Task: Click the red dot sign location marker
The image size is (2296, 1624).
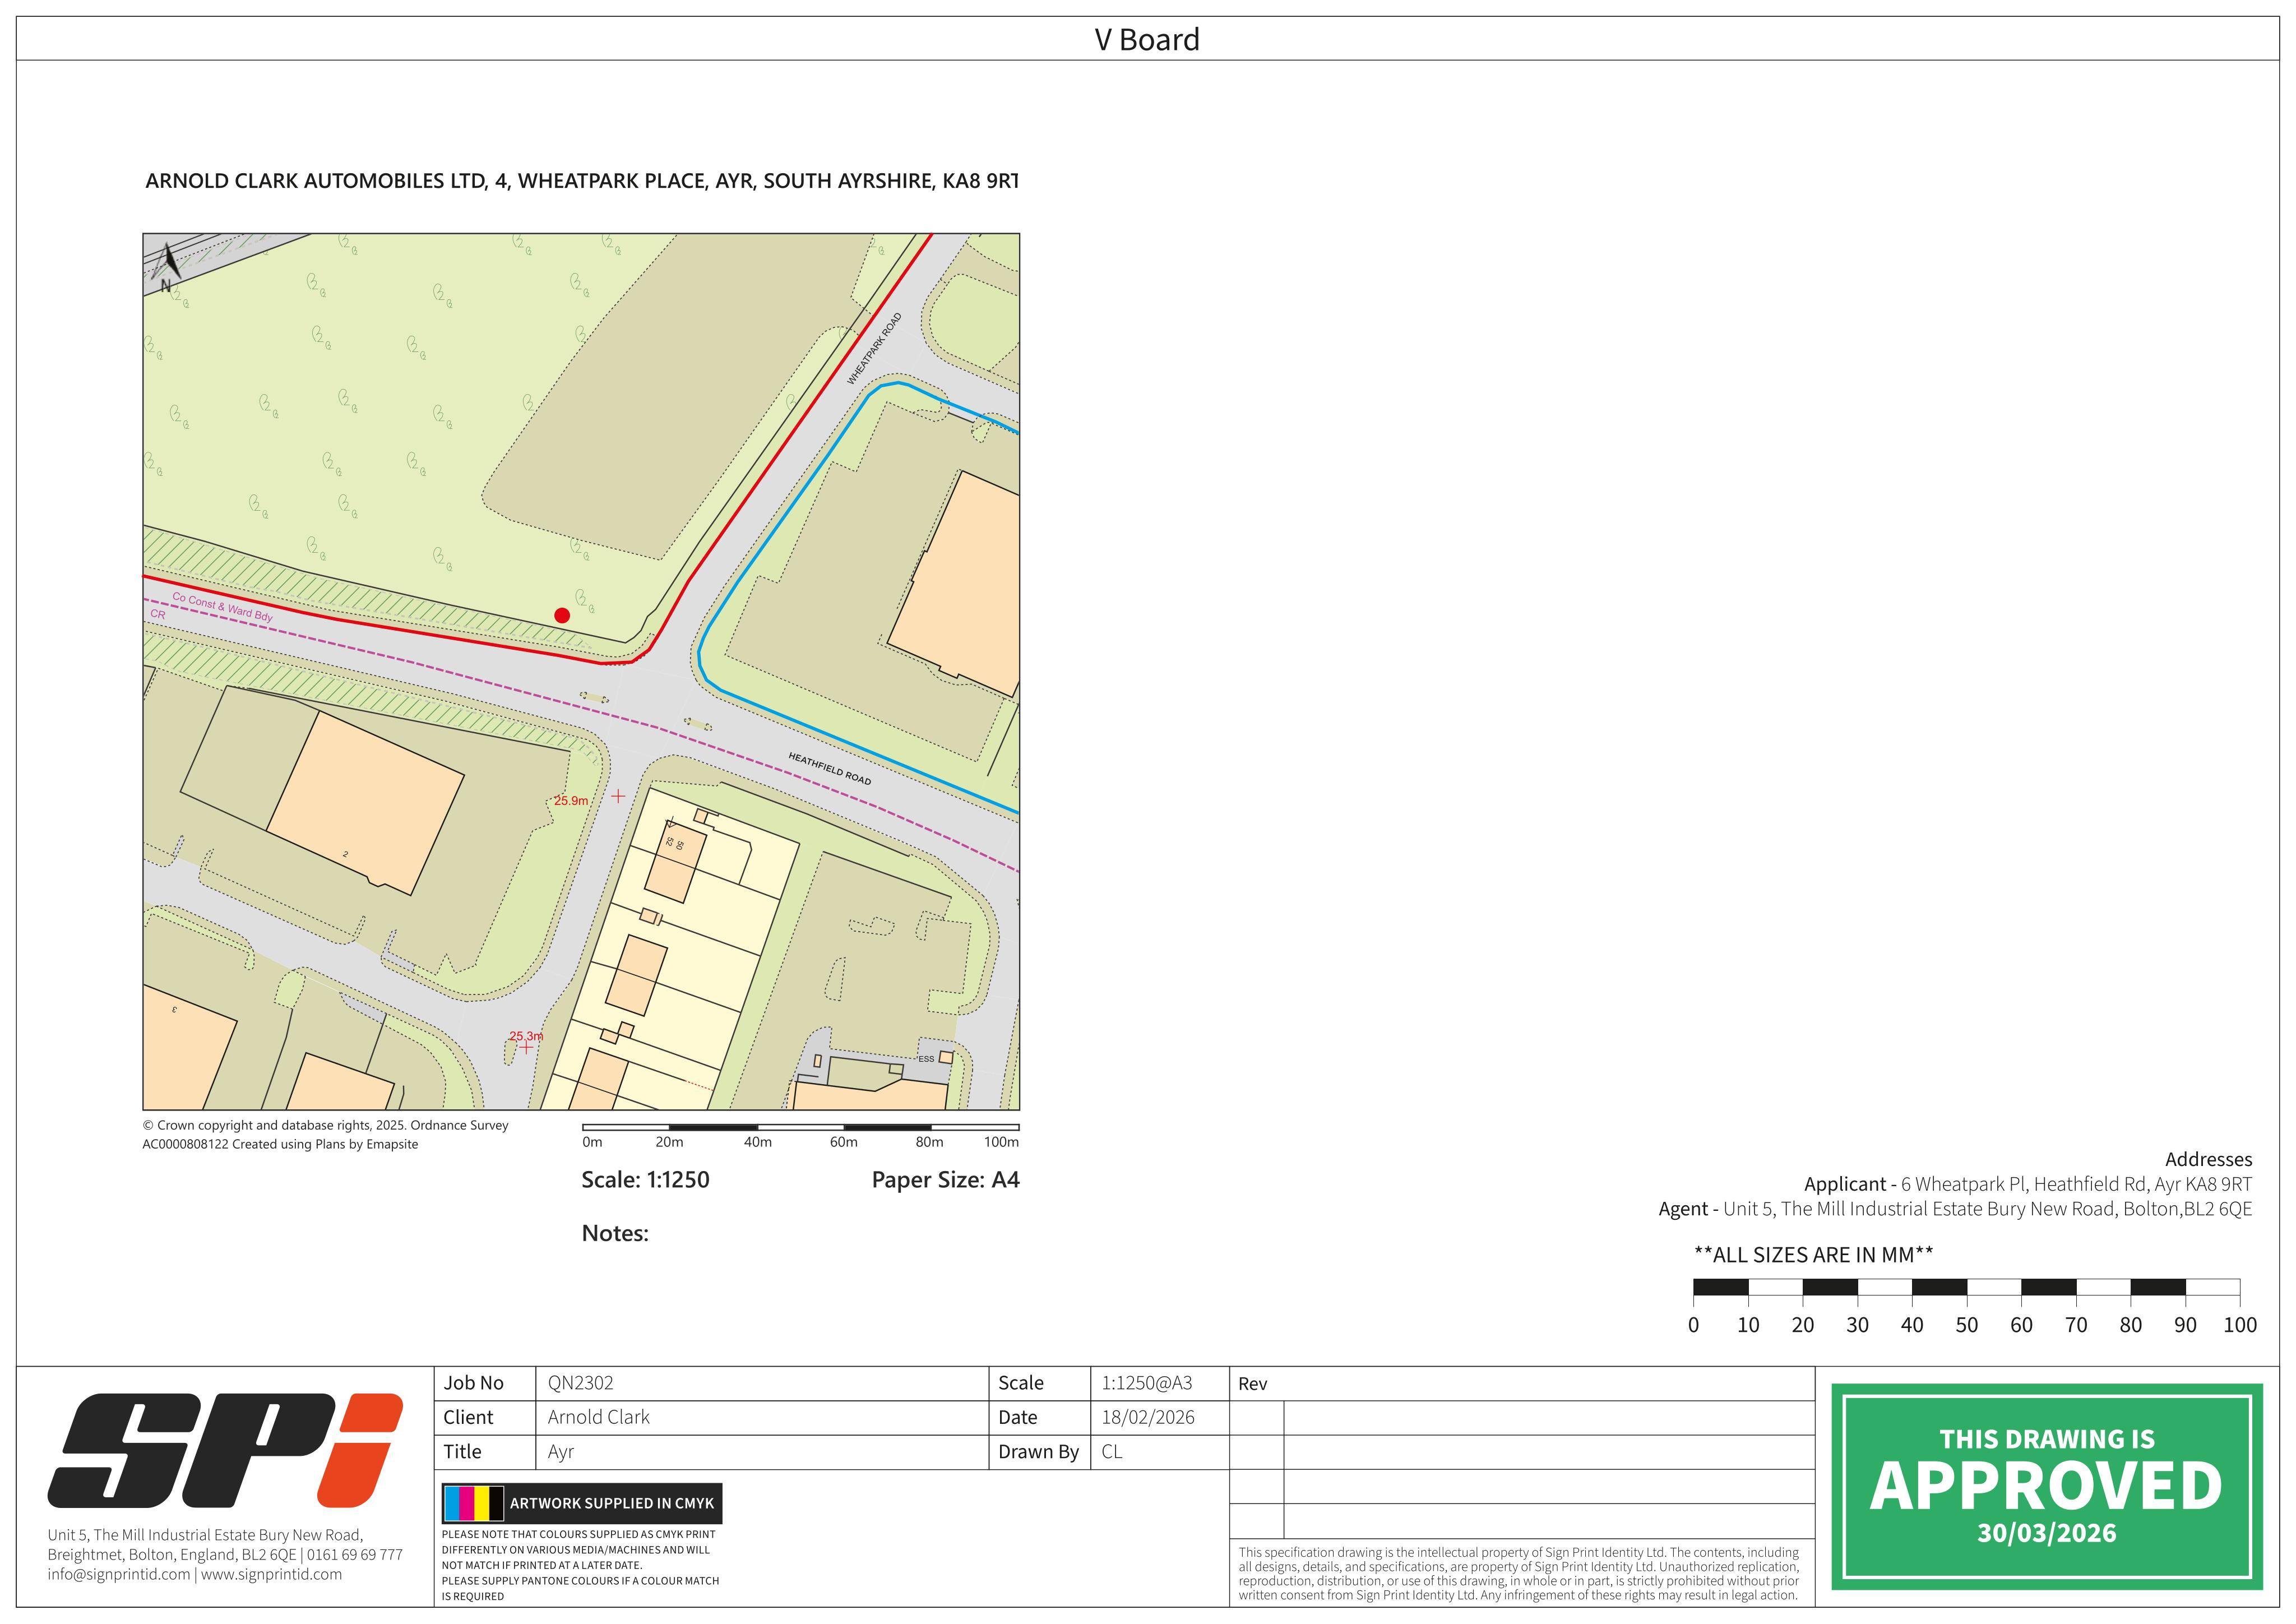Action: (562, 615)
